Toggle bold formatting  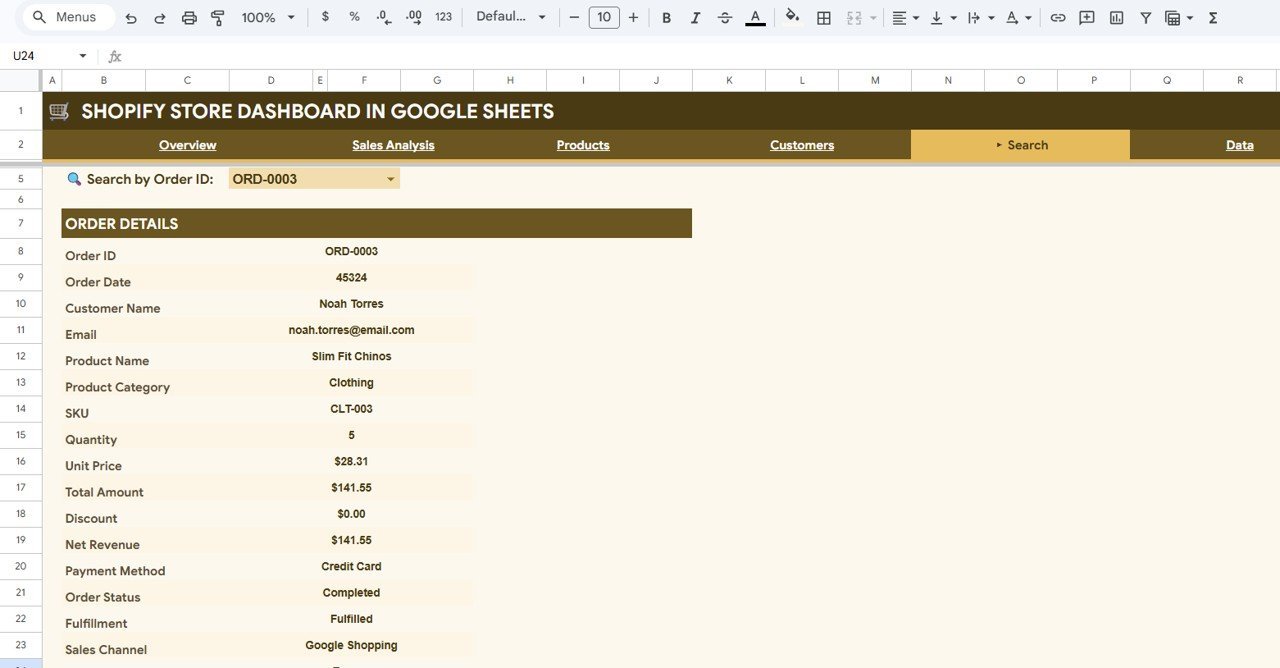(666, 17)
